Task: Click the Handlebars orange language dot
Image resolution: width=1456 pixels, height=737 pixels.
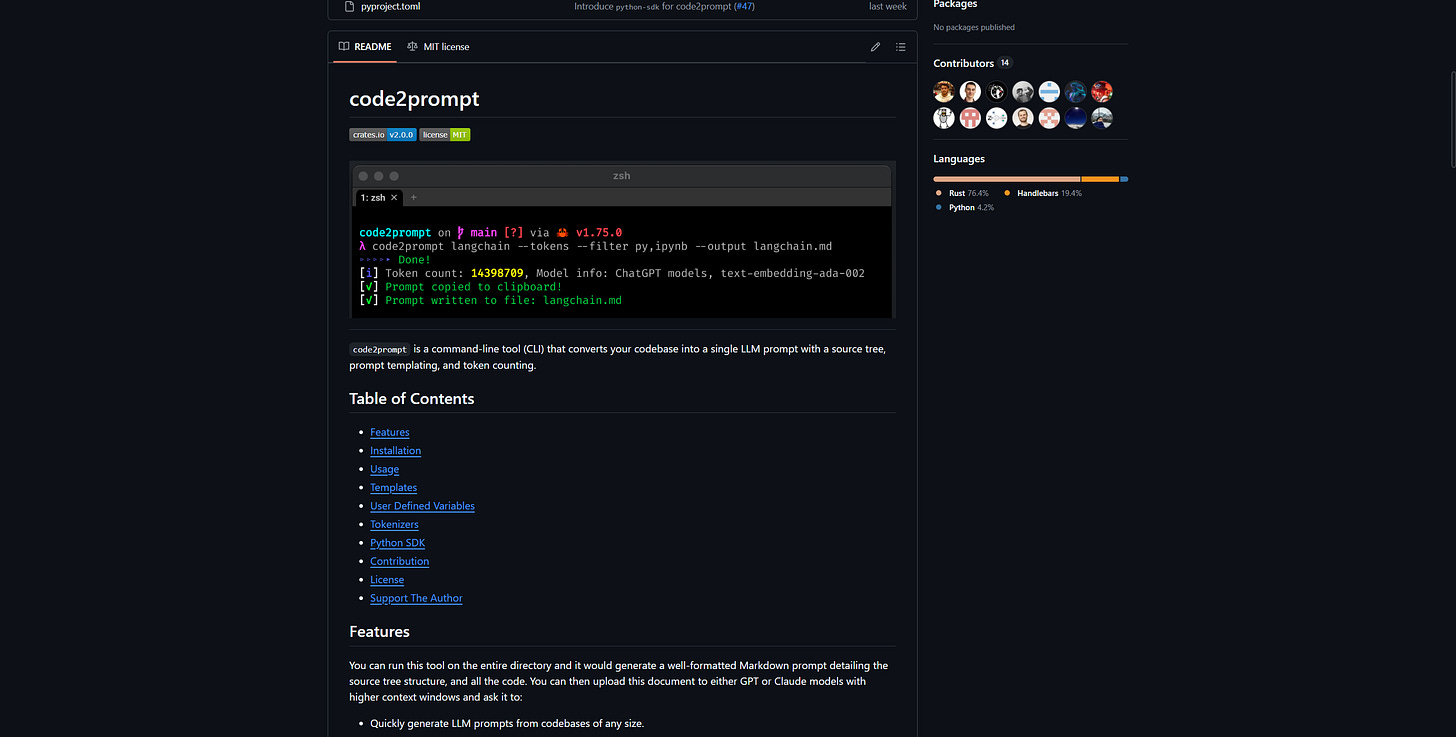Action: 1007,193
